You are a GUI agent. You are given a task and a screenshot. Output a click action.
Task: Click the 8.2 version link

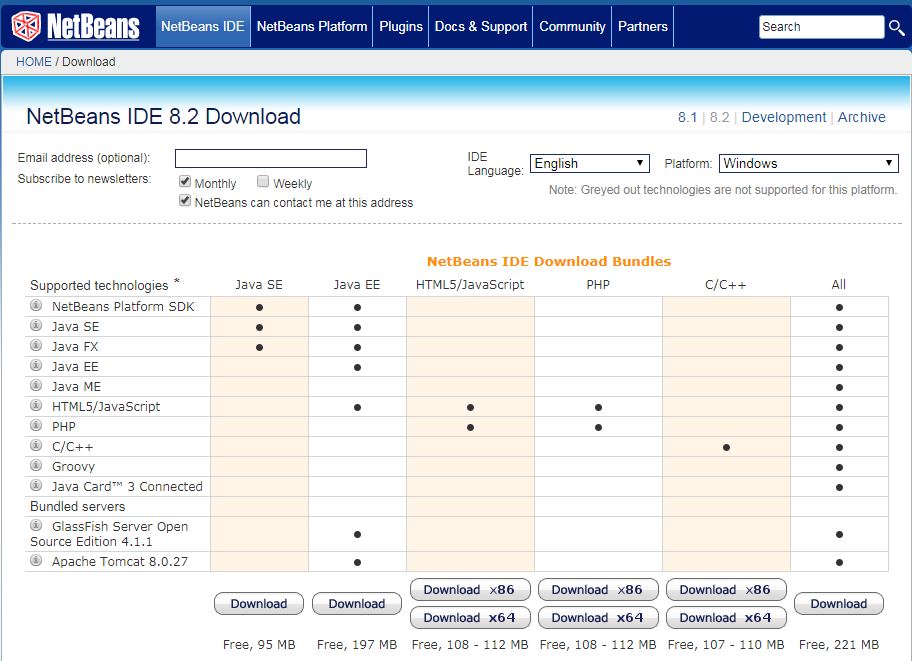pyautogui.click(x=719, y=118)
